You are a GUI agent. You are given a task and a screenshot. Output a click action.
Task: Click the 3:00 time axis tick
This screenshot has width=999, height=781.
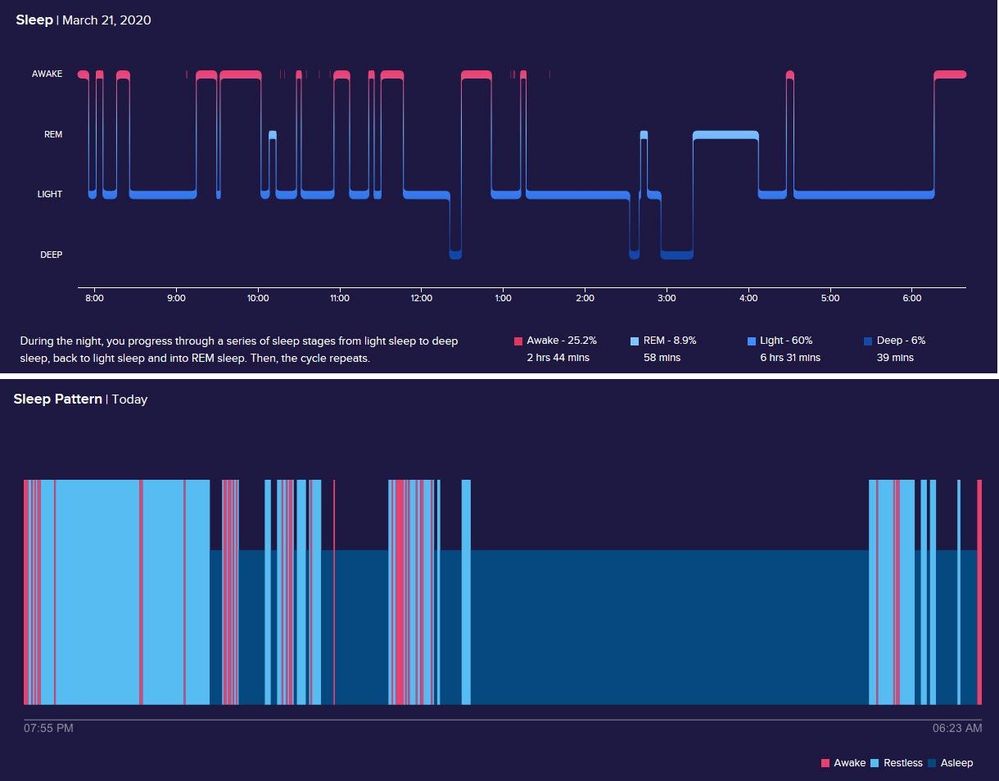point(666,298)
